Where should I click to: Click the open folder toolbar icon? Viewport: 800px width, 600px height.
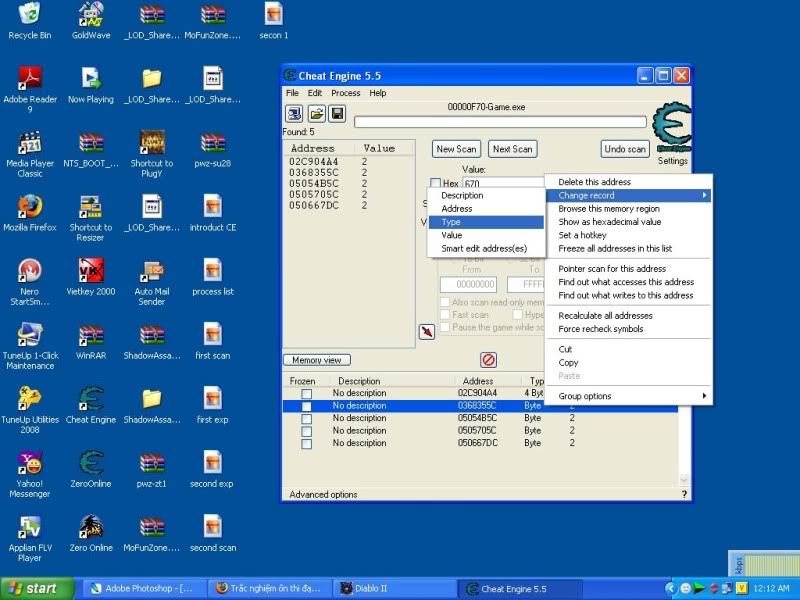coord(316,114)
